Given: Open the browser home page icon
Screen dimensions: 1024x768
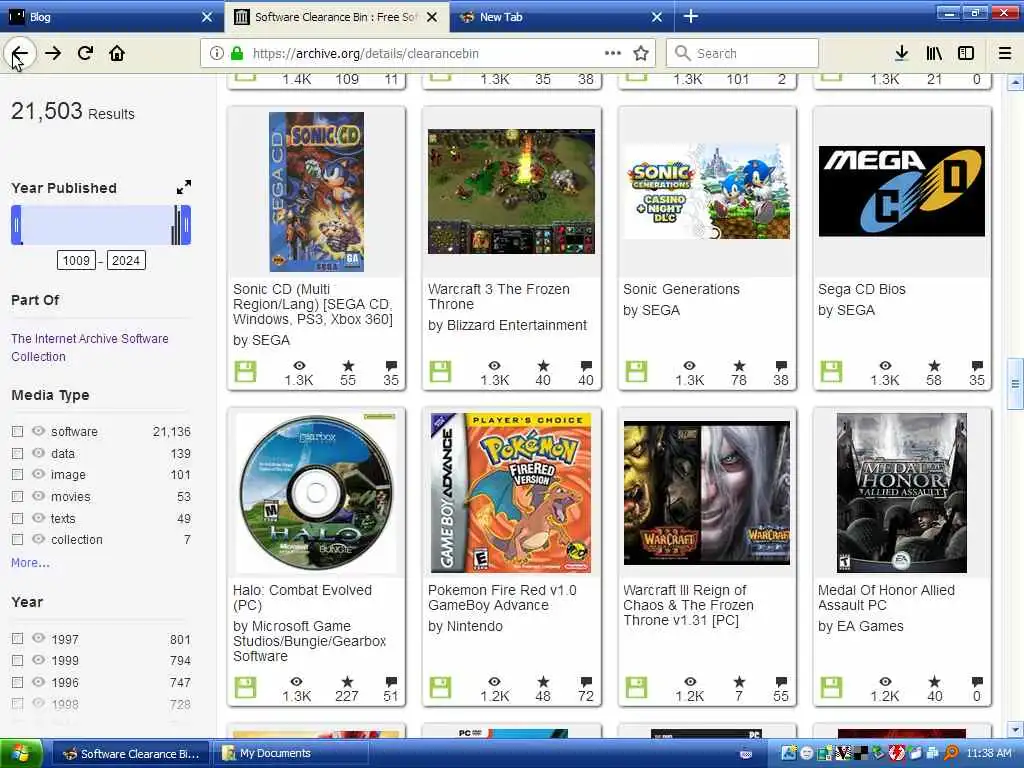Looking at the screenshot, I should [x=117, y=54].
